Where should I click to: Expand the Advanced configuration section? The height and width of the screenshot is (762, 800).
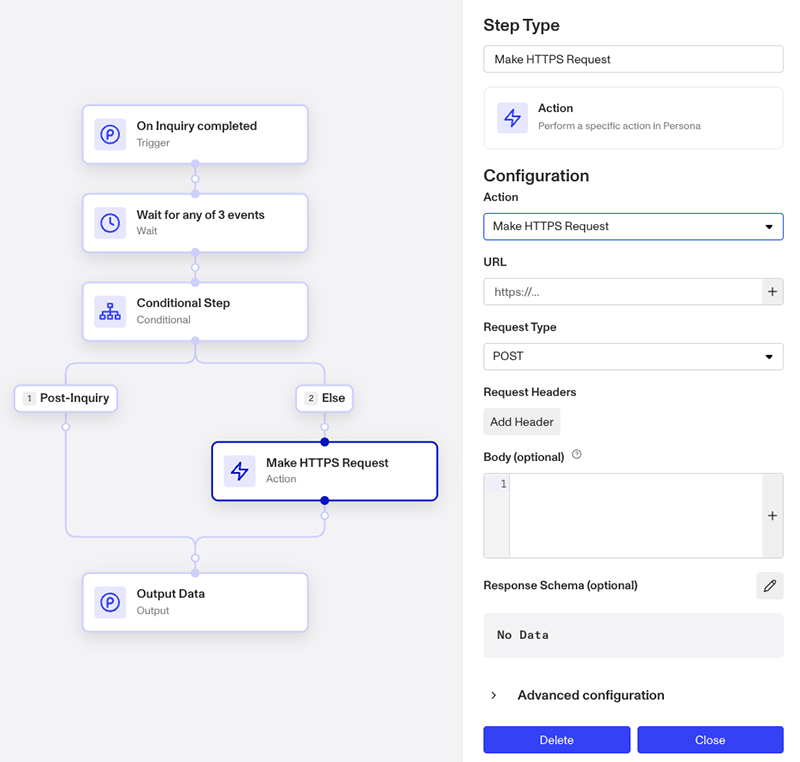click(x=494, y=695)
